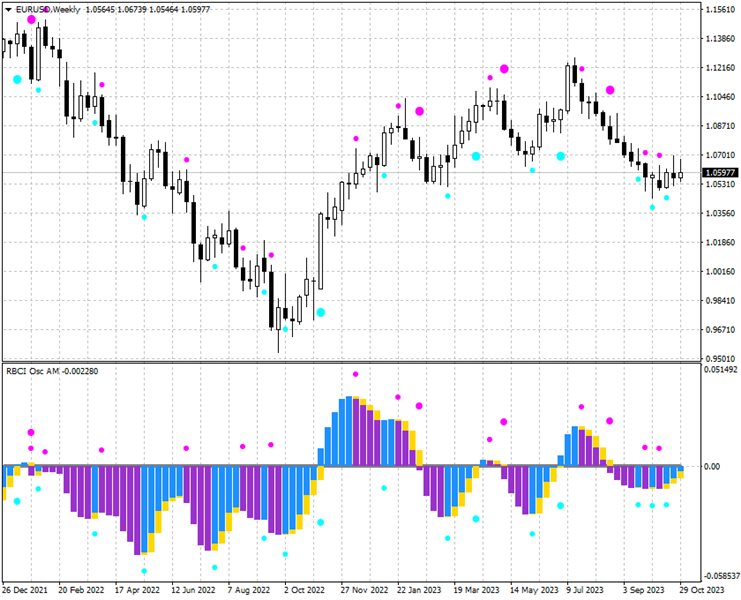Viewport: 741px width, 600px height.
Task: Click the 1.10460 price scale label
Action: pyautogui.click(x=720, y=97)
